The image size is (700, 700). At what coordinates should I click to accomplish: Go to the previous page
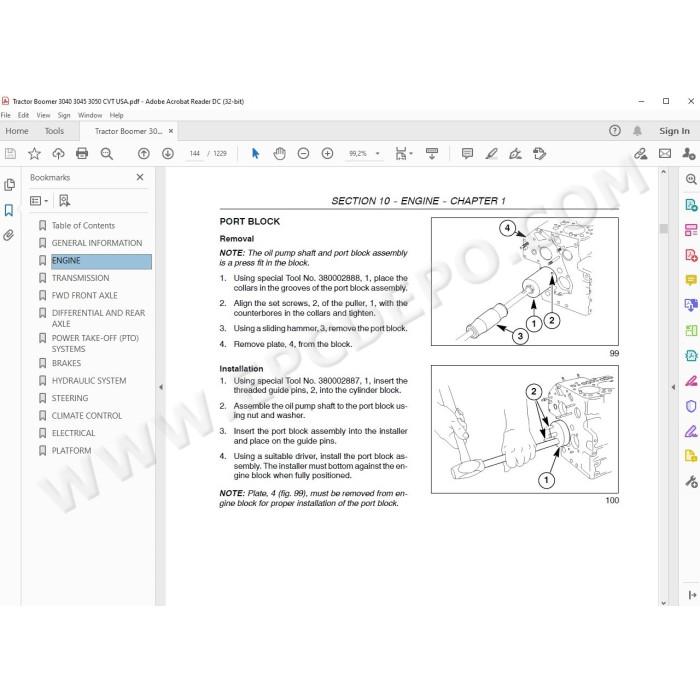[144, 154]
